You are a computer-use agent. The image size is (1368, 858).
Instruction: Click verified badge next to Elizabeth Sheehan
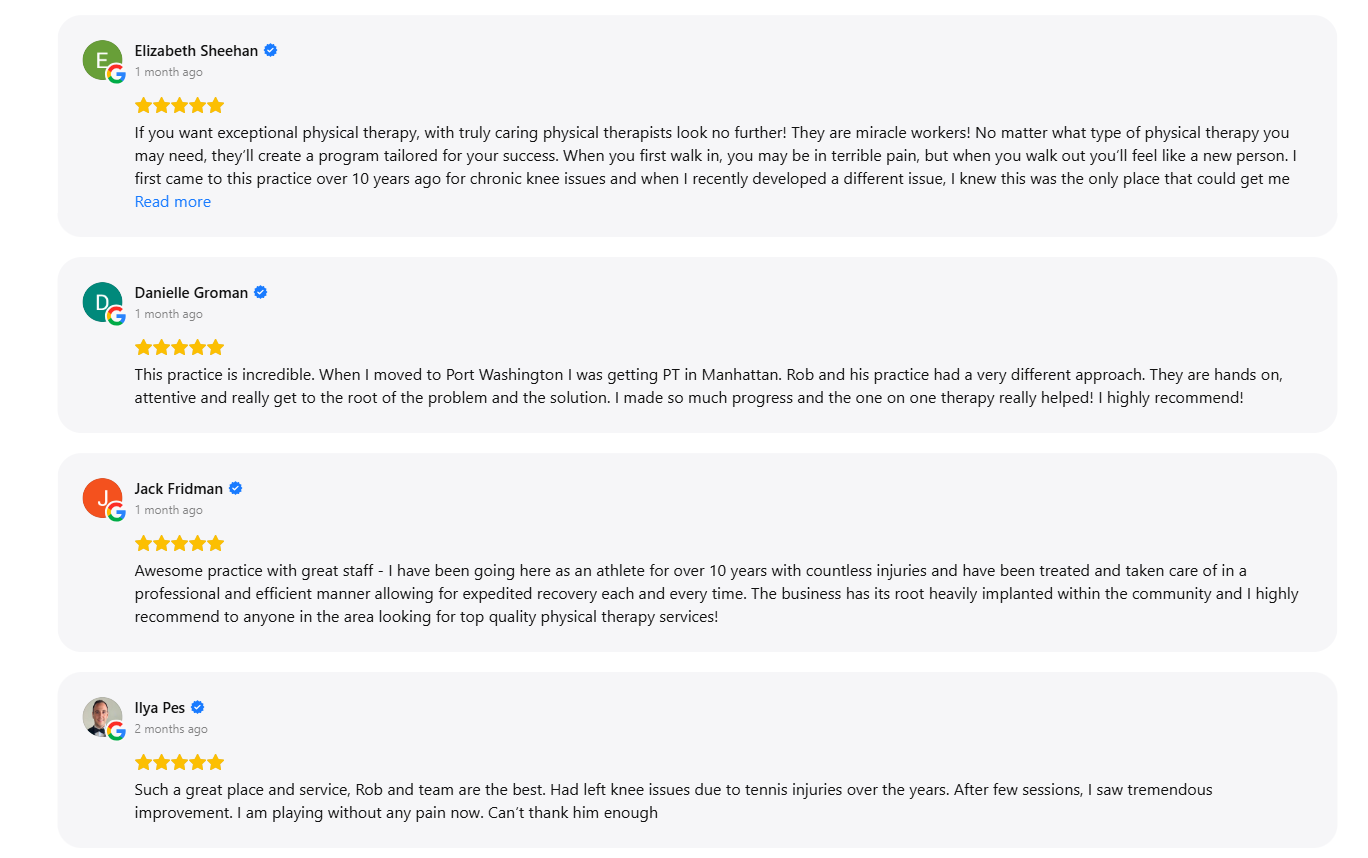point(270,50)
